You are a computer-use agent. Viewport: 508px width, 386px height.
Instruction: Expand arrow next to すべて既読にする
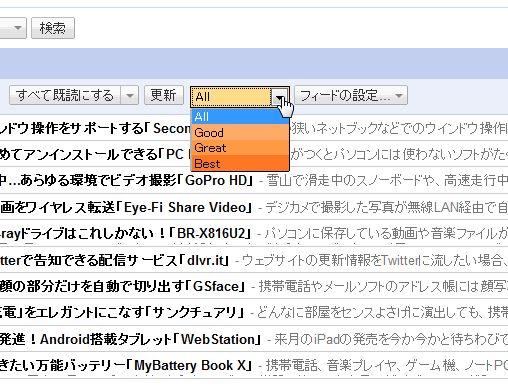(130, 95)
